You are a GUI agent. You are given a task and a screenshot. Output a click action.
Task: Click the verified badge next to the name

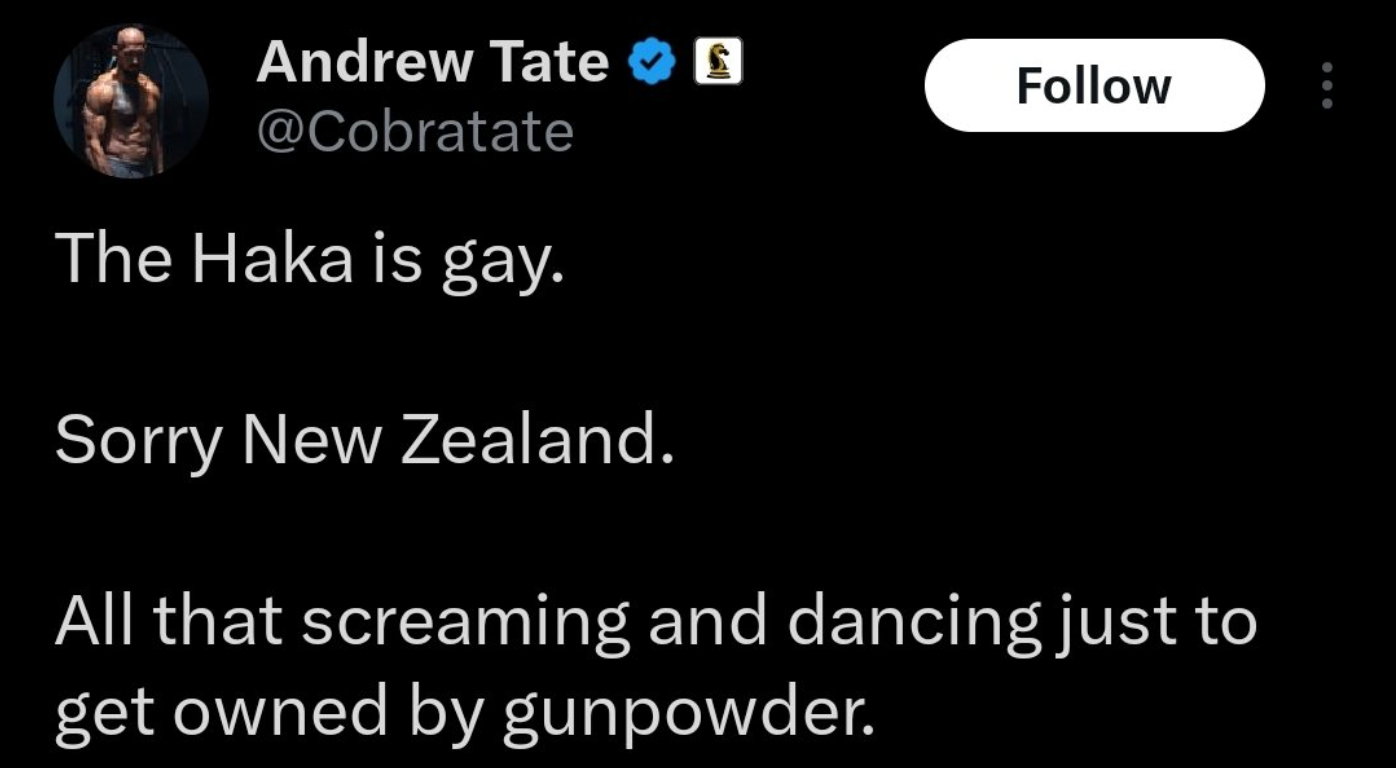(652, 60)
